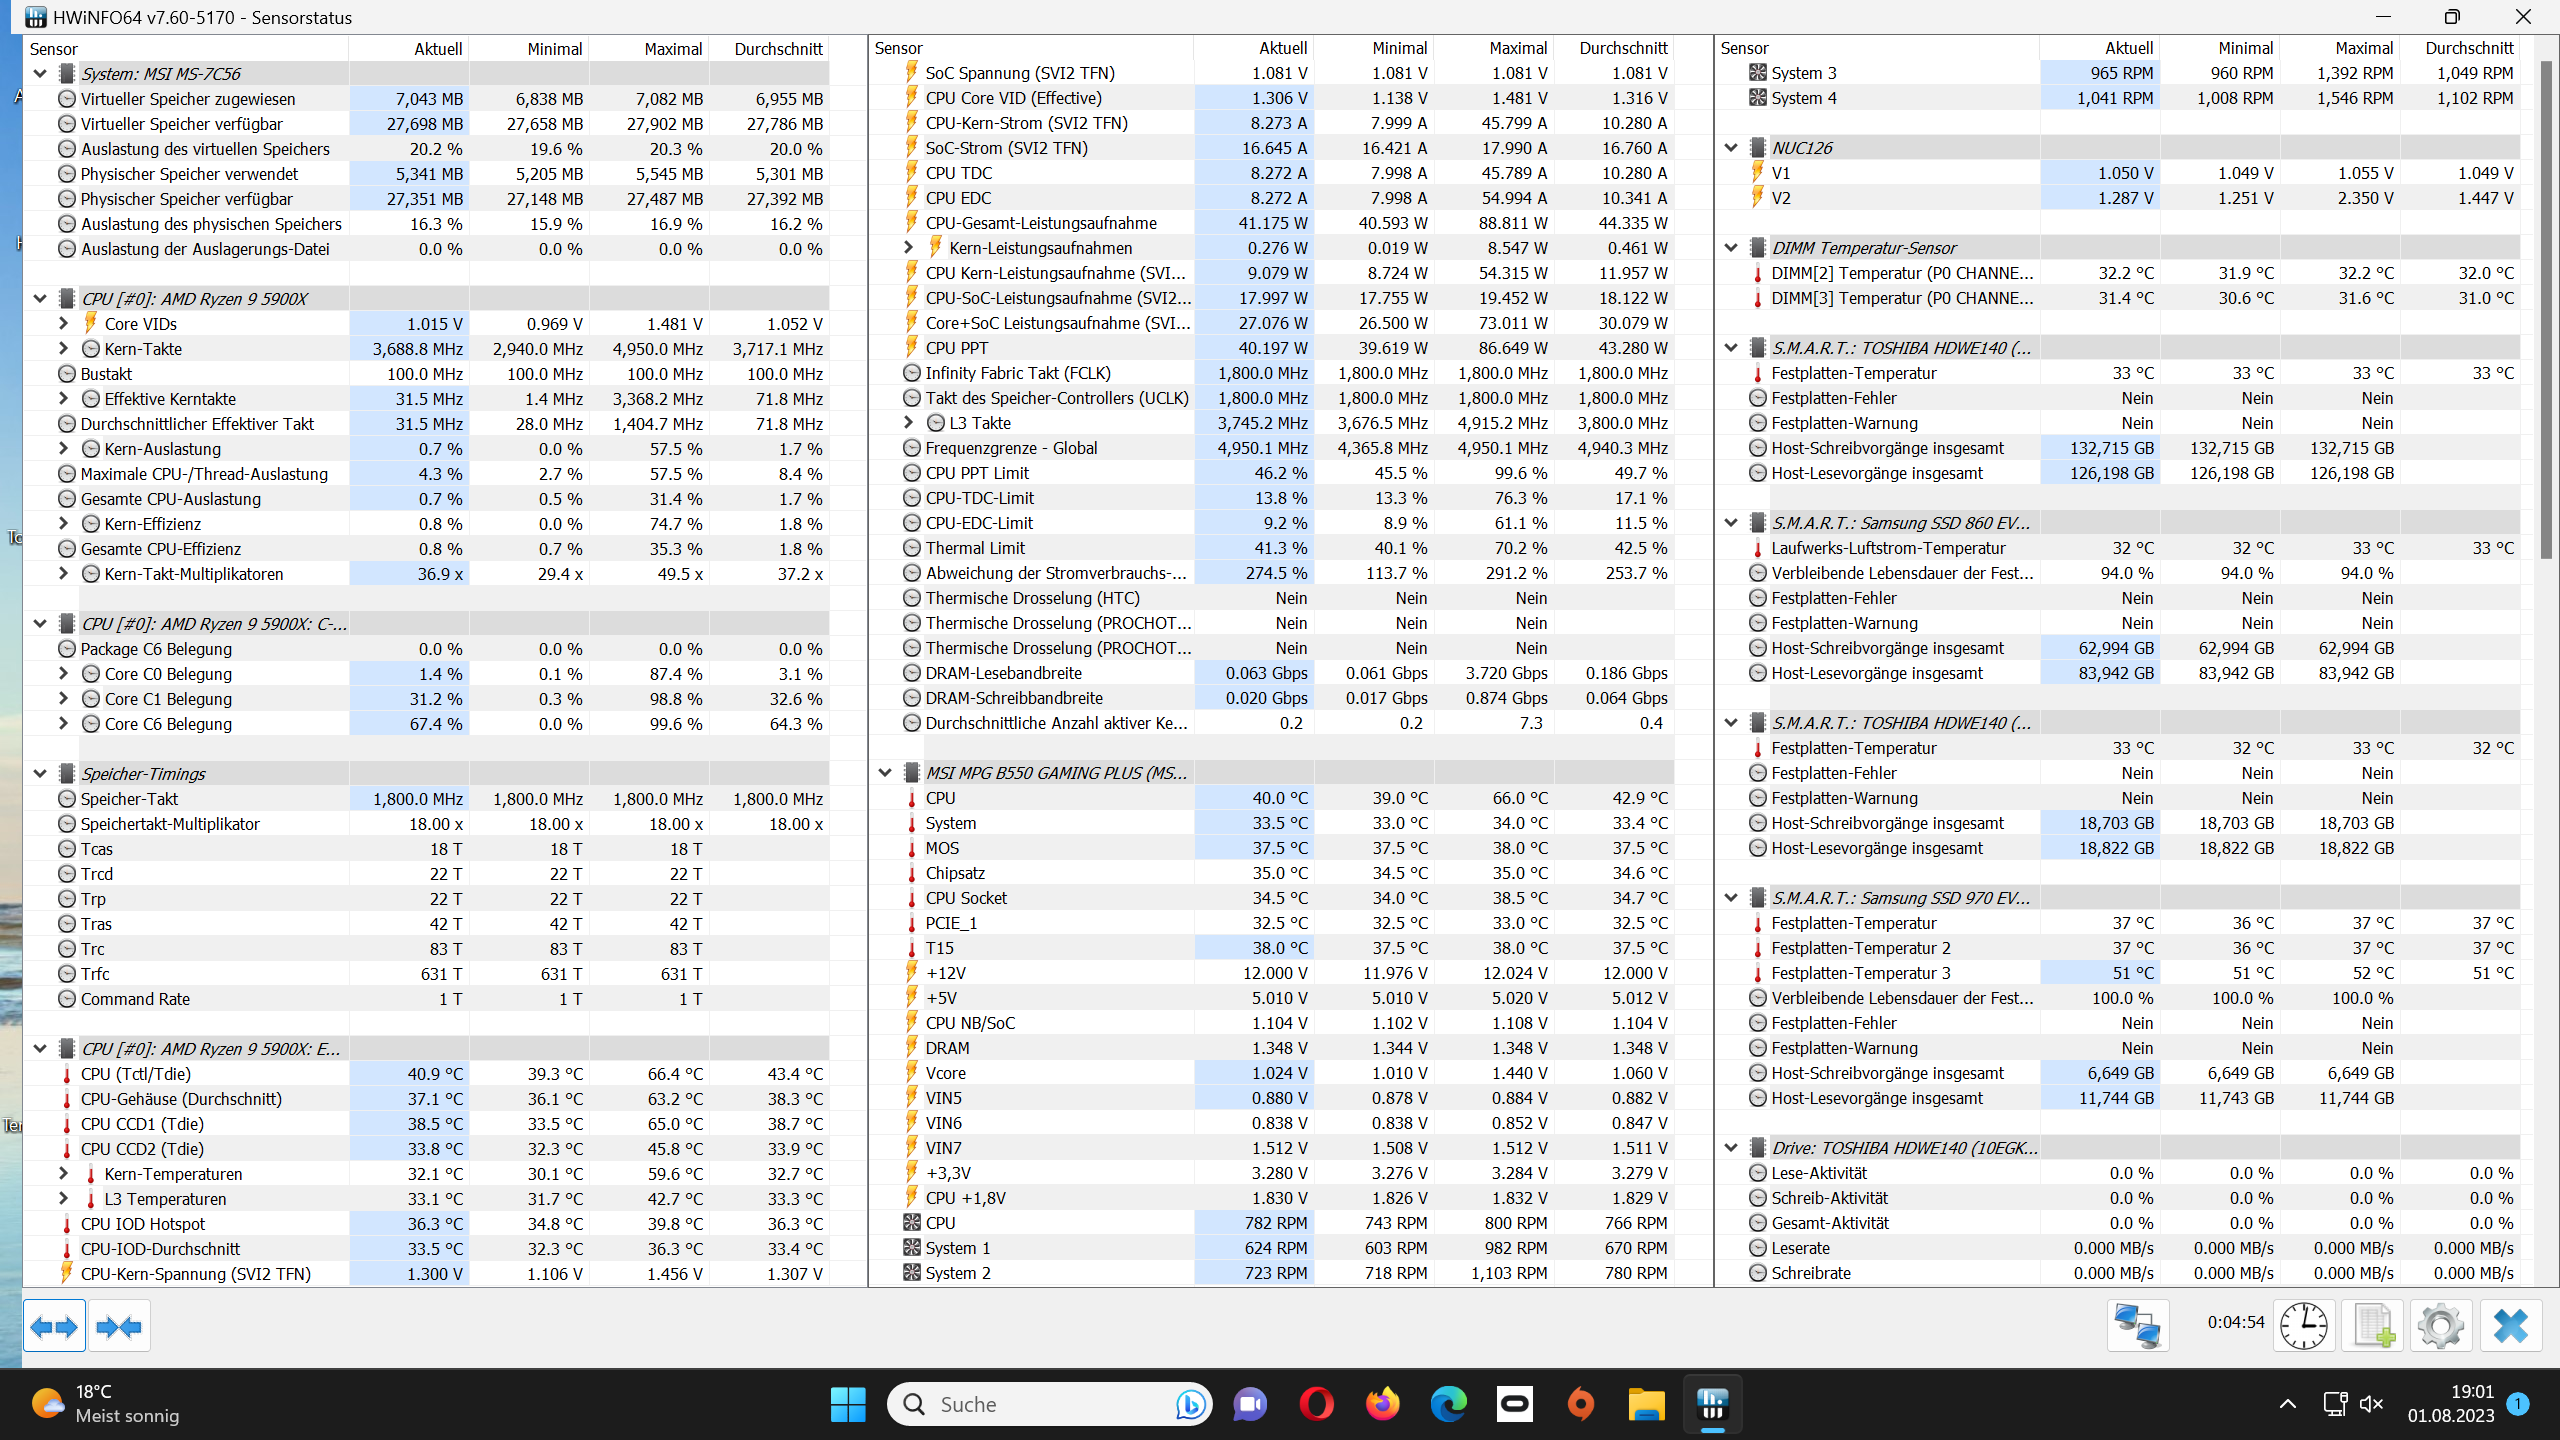Open the system tray hidden icons chevron
The height and width of the screenshot is (1440, 2560).
(x=2287, y=1404)
